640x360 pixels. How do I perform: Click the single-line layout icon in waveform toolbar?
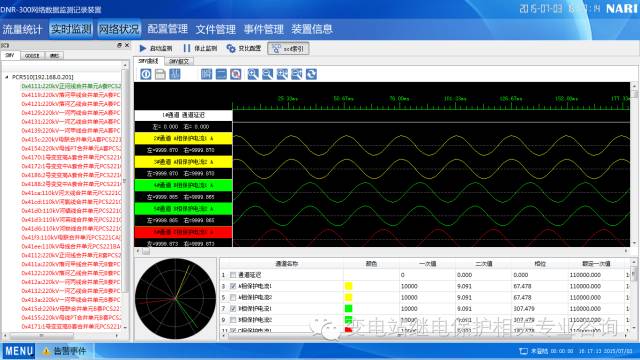pos(221,74)
